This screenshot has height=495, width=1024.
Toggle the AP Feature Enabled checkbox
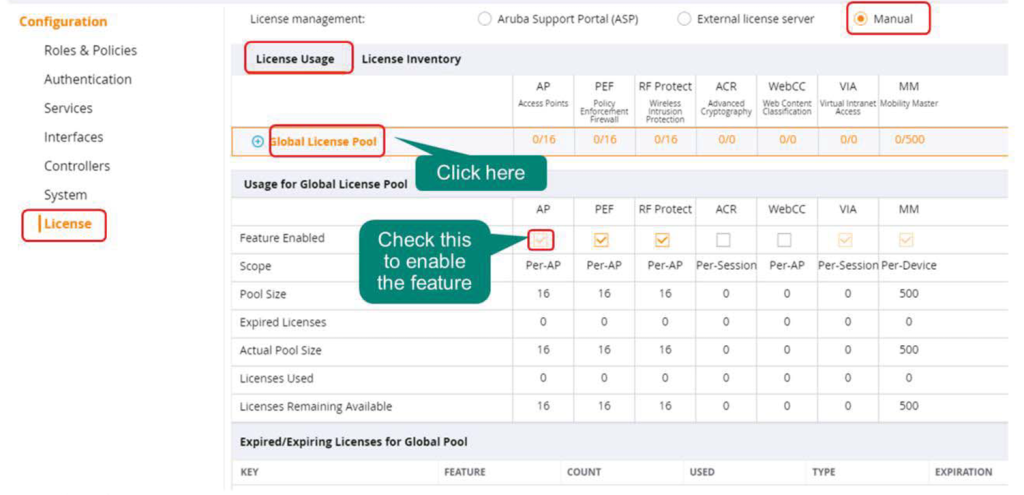[x=541, y=240]
